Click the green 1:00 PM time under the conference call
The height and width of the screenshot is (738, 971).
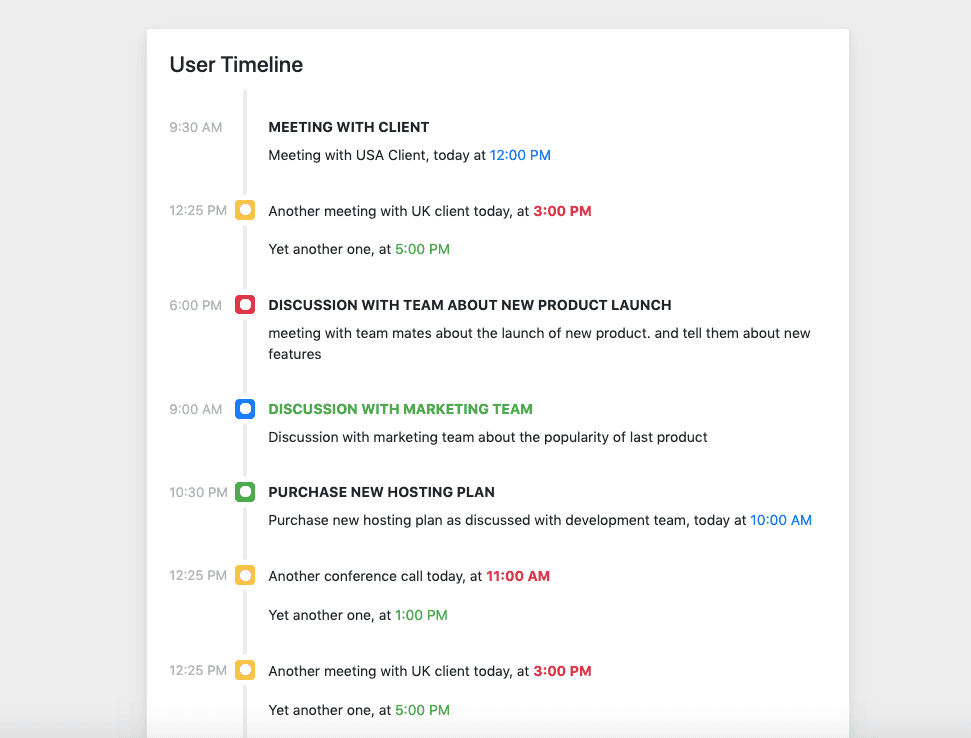click(421, 614)
